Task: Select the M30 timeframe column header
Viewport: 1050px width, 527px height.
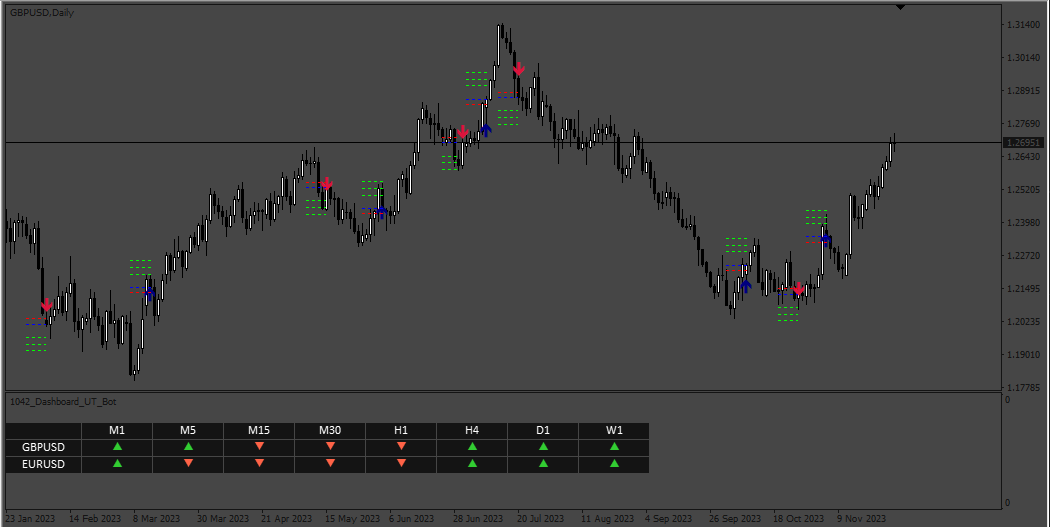Action: 330,430
